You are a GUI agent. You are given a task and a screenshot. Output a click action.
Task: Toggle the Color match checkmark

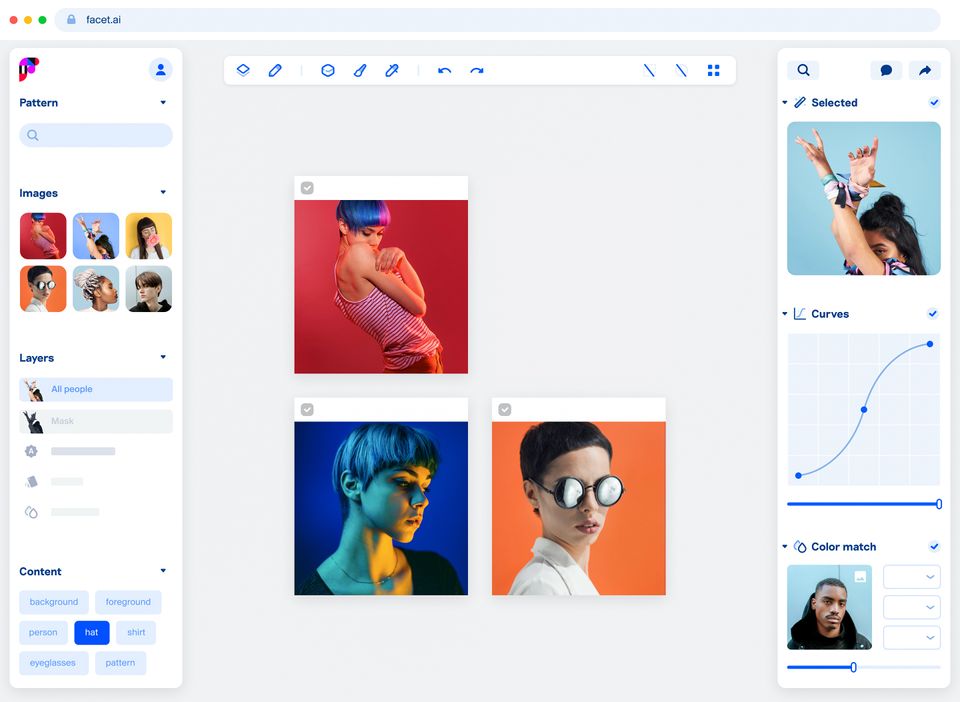coord(934,547)
